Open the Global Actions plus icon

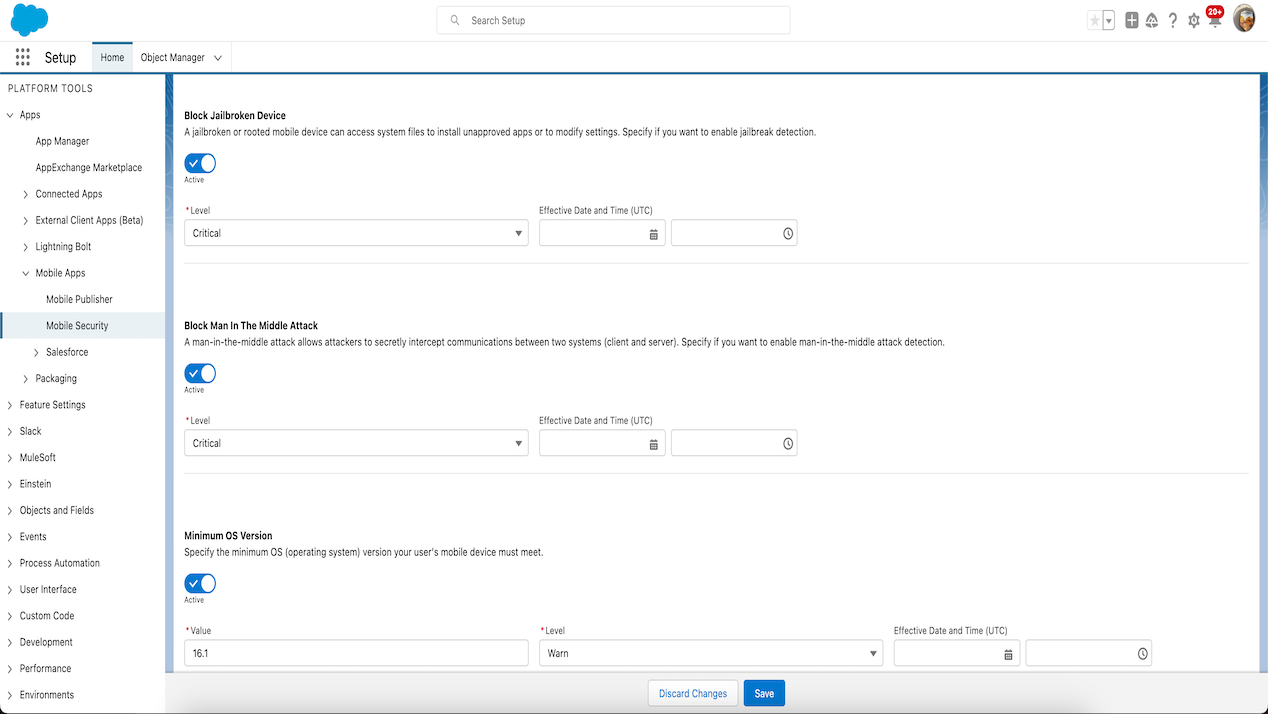(x=1132, y=20)
